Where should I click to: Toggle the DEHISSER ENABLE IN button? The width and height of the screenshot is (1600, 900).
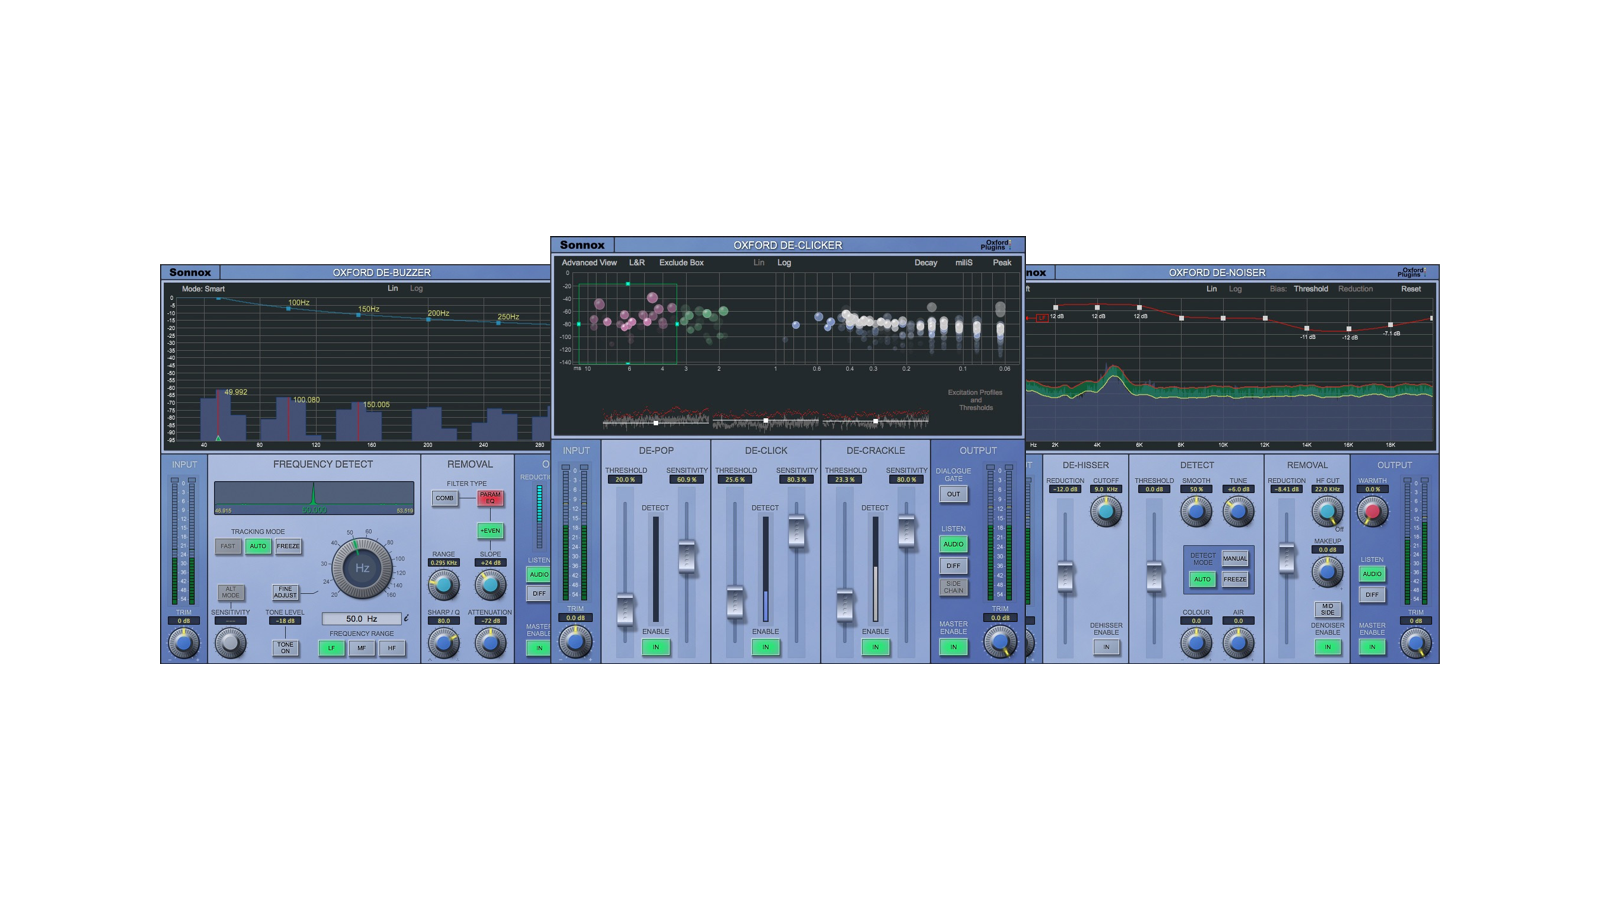(1106, 647)
